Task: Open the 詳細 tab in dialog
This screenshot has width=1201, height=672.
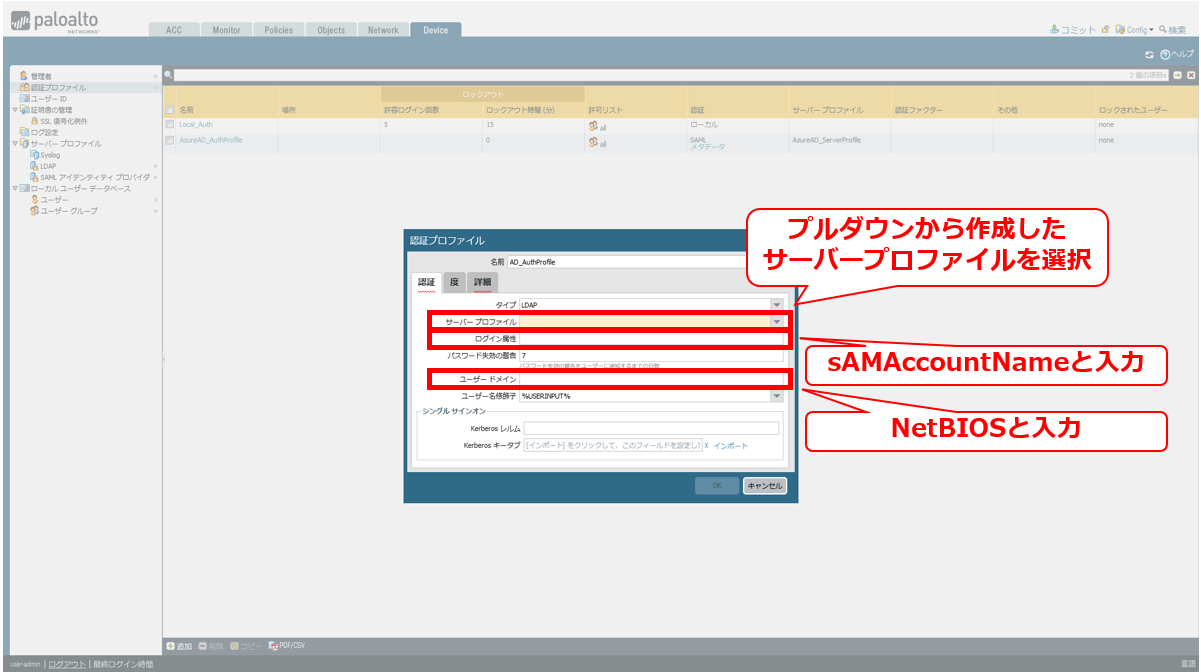Action: [482, 282]
